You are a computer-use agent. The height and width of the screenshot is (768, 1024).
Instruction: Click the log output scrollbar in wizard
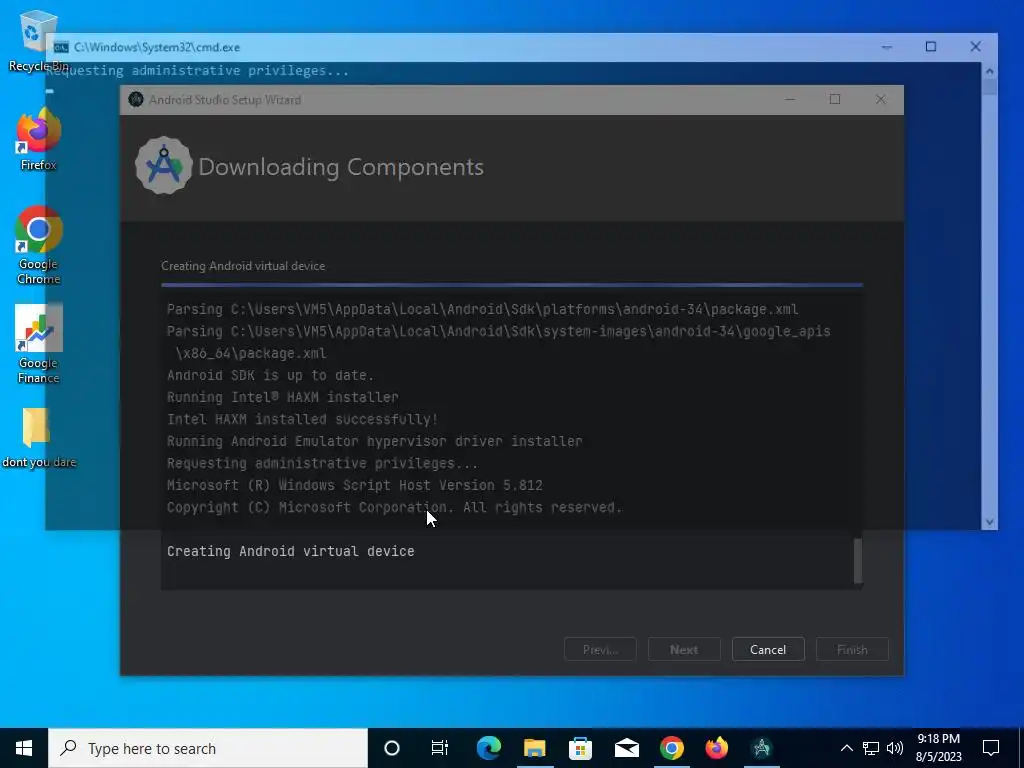coord(858,560)
